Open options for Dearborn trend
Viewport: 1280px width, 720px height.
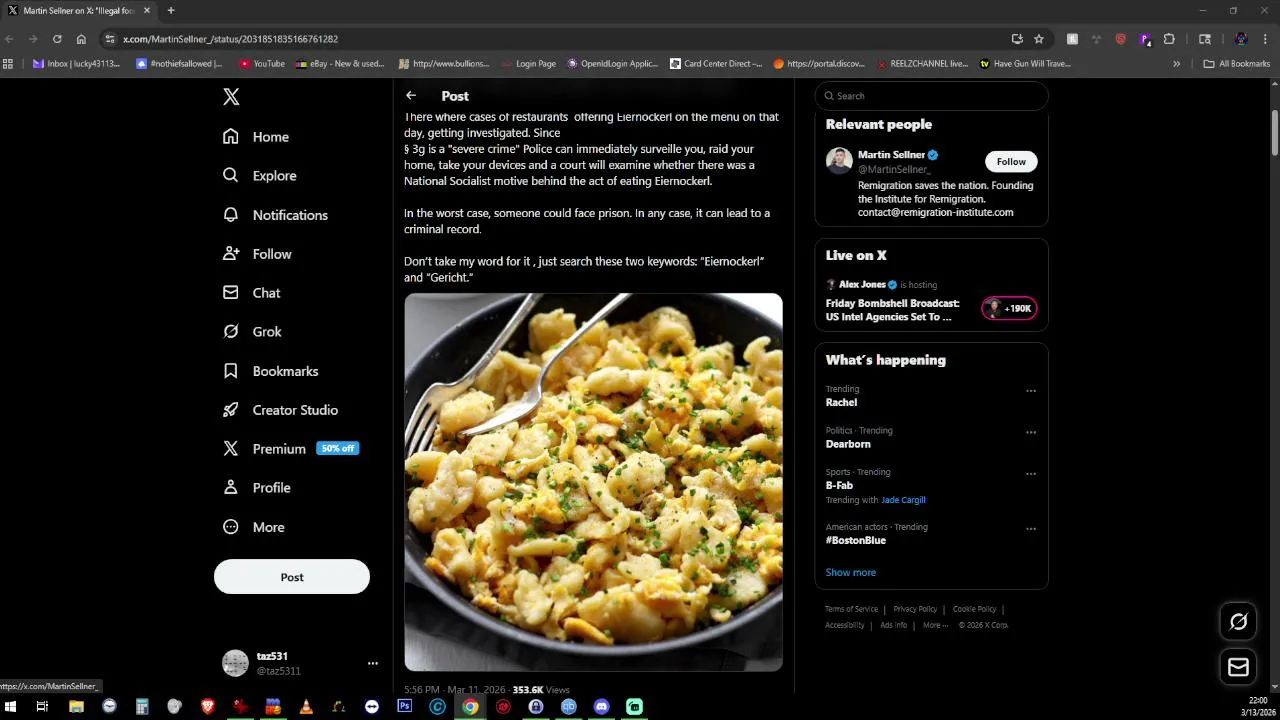pyautogui.click(x=1031, y=433)
